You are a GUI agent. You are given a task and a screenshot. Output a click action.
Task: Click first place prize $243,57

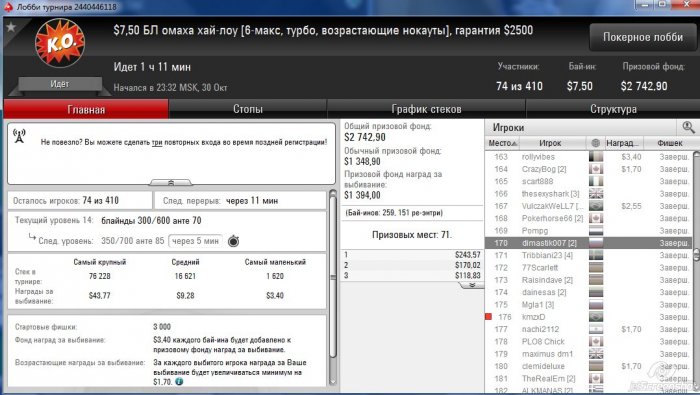pyautogui.click(x=467, y=255)
